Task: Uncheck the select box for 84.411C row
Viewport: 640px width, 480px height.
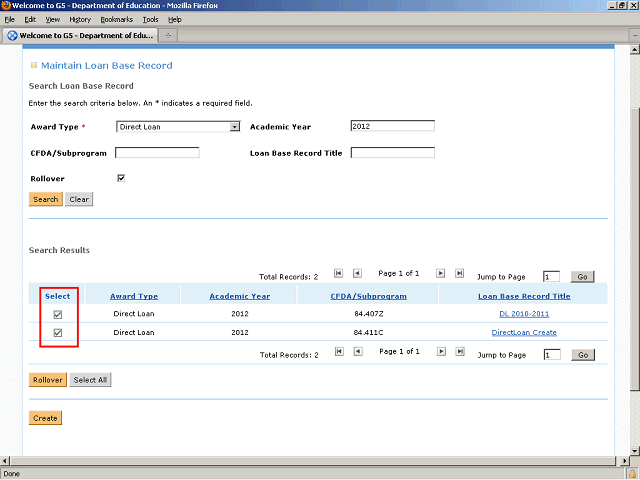Action: pos(58,333)
